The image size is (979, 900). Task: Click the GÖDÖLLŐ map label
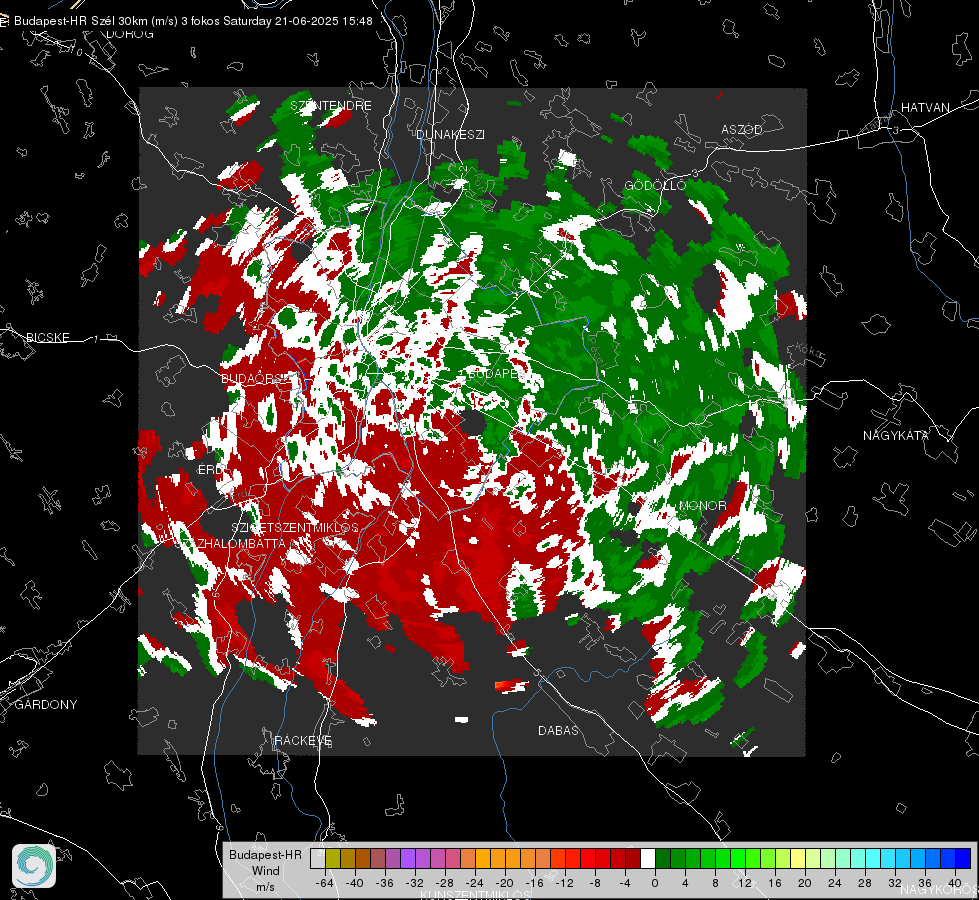655,185
